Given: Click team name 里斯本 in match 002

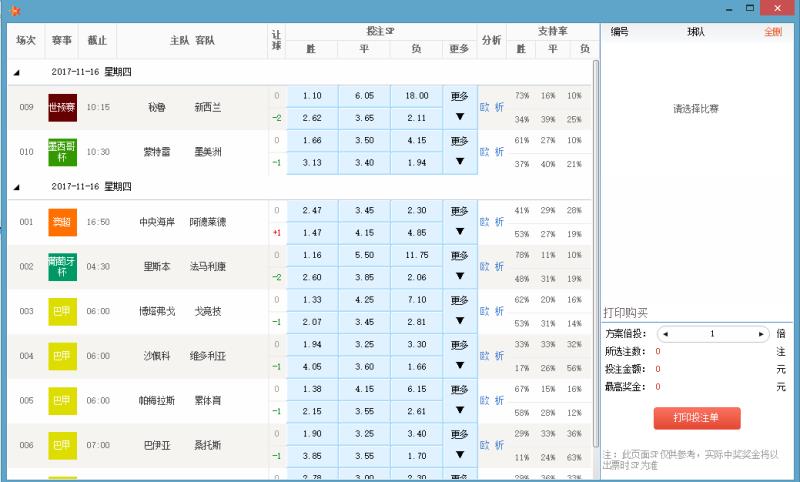Looking at the screenshot, I should (x=157, y=267).
